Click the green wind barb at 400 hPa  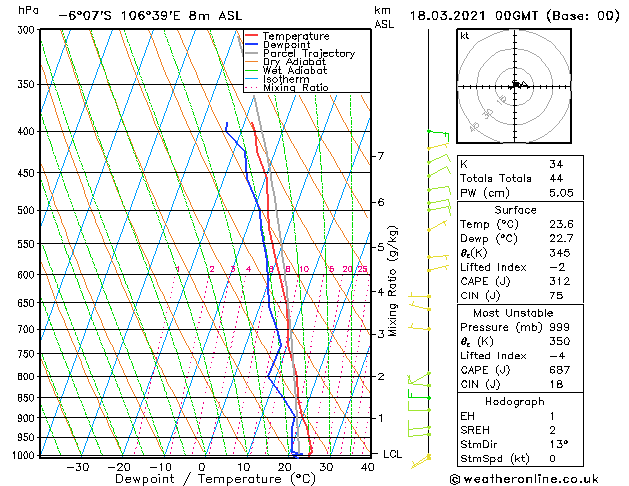[438, 135]
